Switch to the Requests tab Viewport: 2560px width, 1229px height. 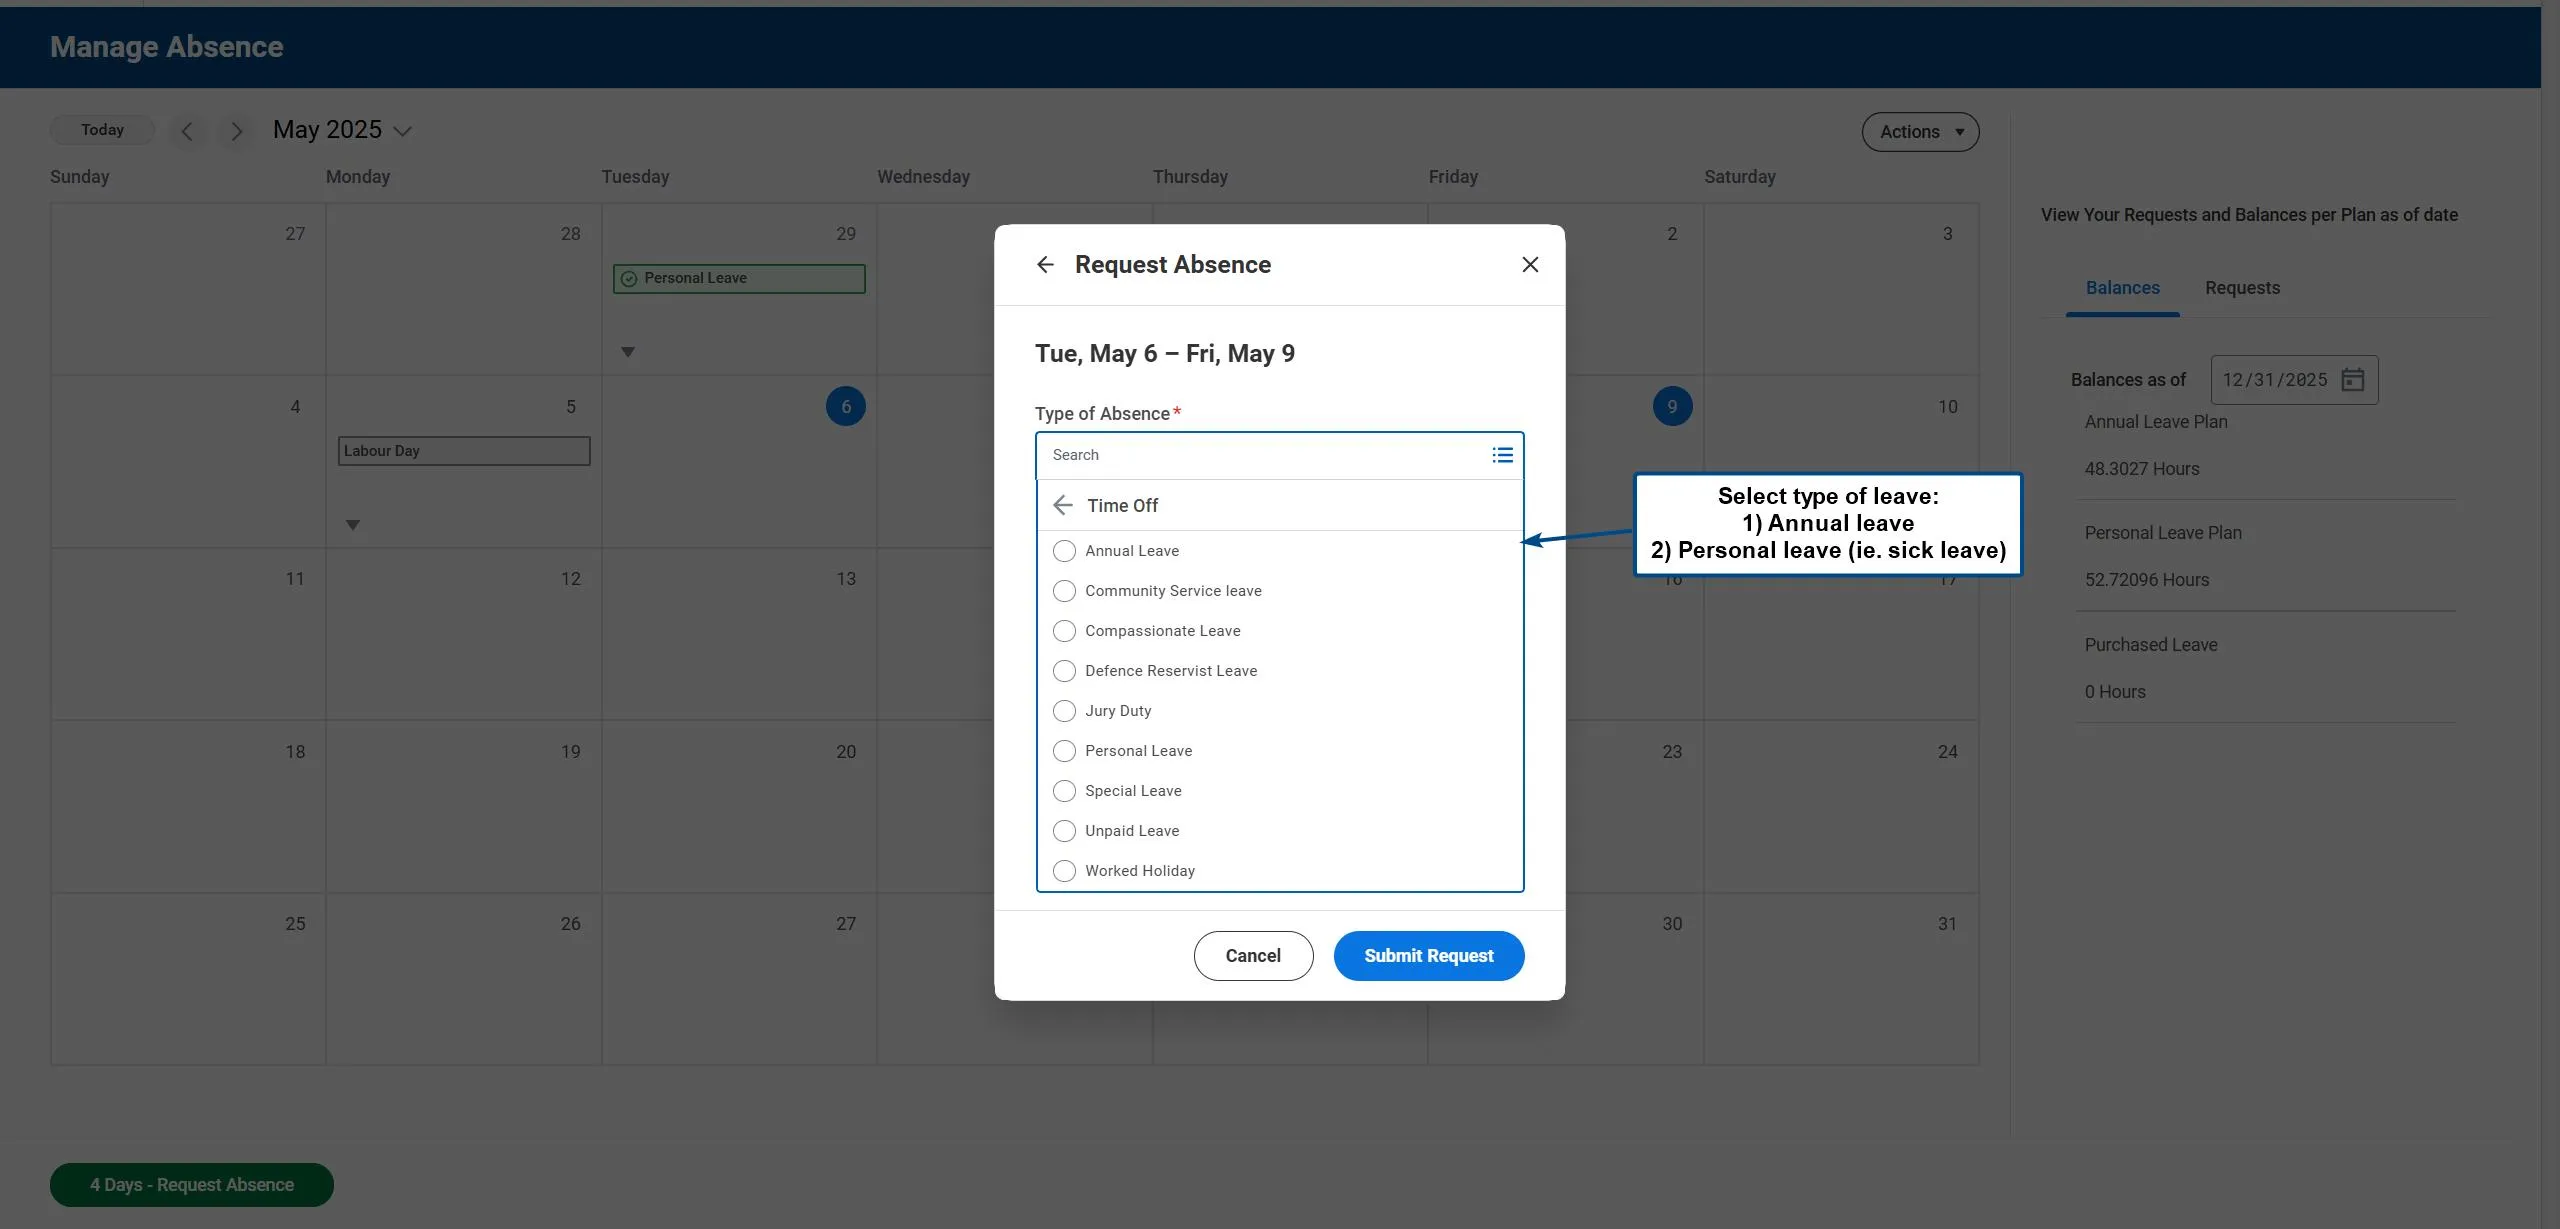pyautogui.click(x=2242, y=288)
